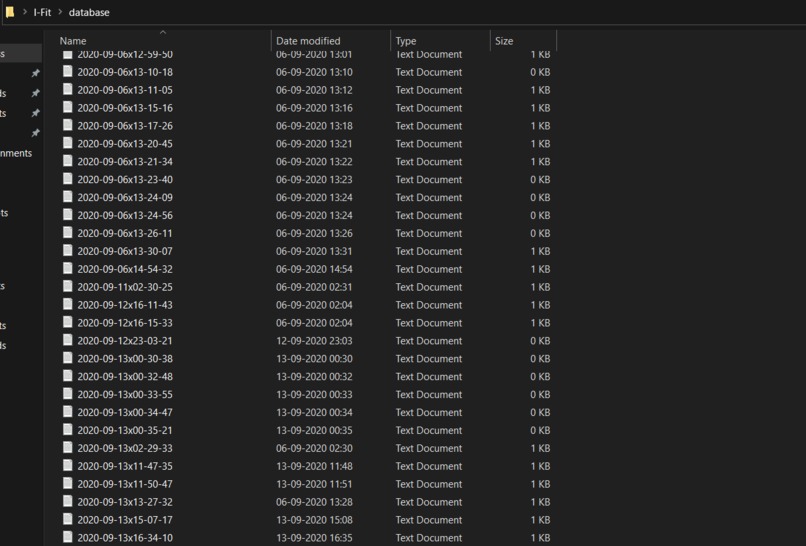The width and height of the screenshot is (806, 546).
Task: Click the file icon for 2020-09-06x13-24-09
Action: pos(67,197)
